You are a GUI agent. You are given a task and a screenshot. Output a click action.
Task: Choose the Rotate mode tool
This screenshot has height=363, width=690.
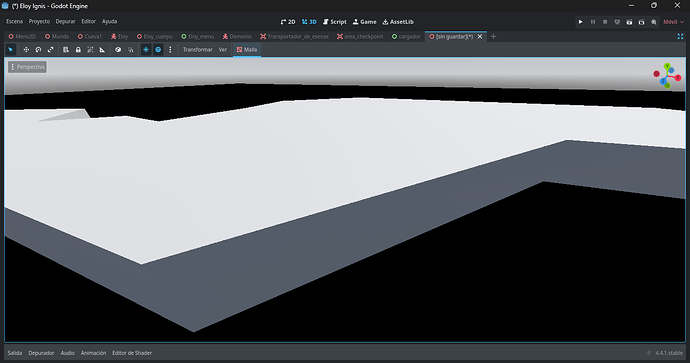(x=38, y=50)
